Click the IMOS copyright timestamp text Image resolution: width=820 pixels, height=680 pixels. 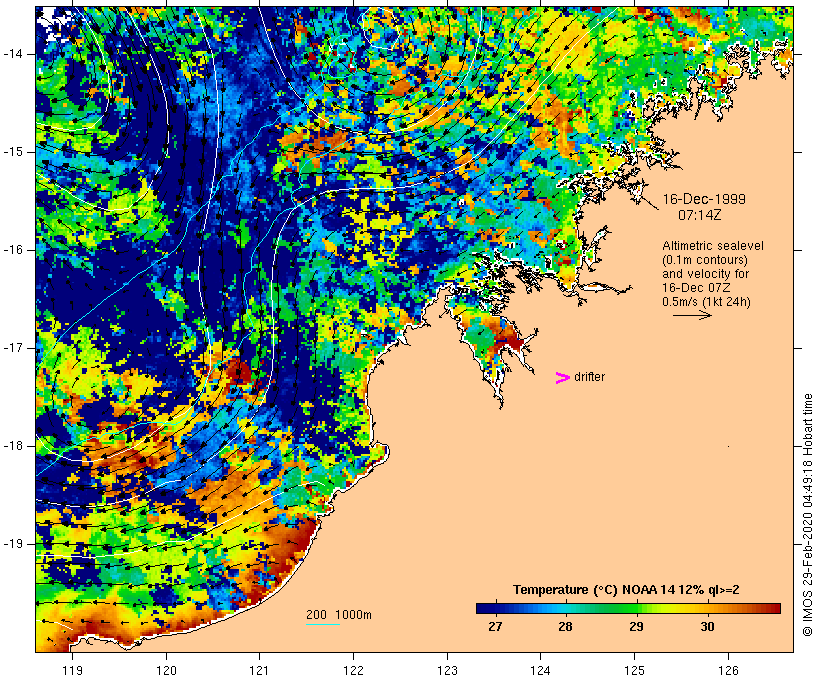pos(807,515)
